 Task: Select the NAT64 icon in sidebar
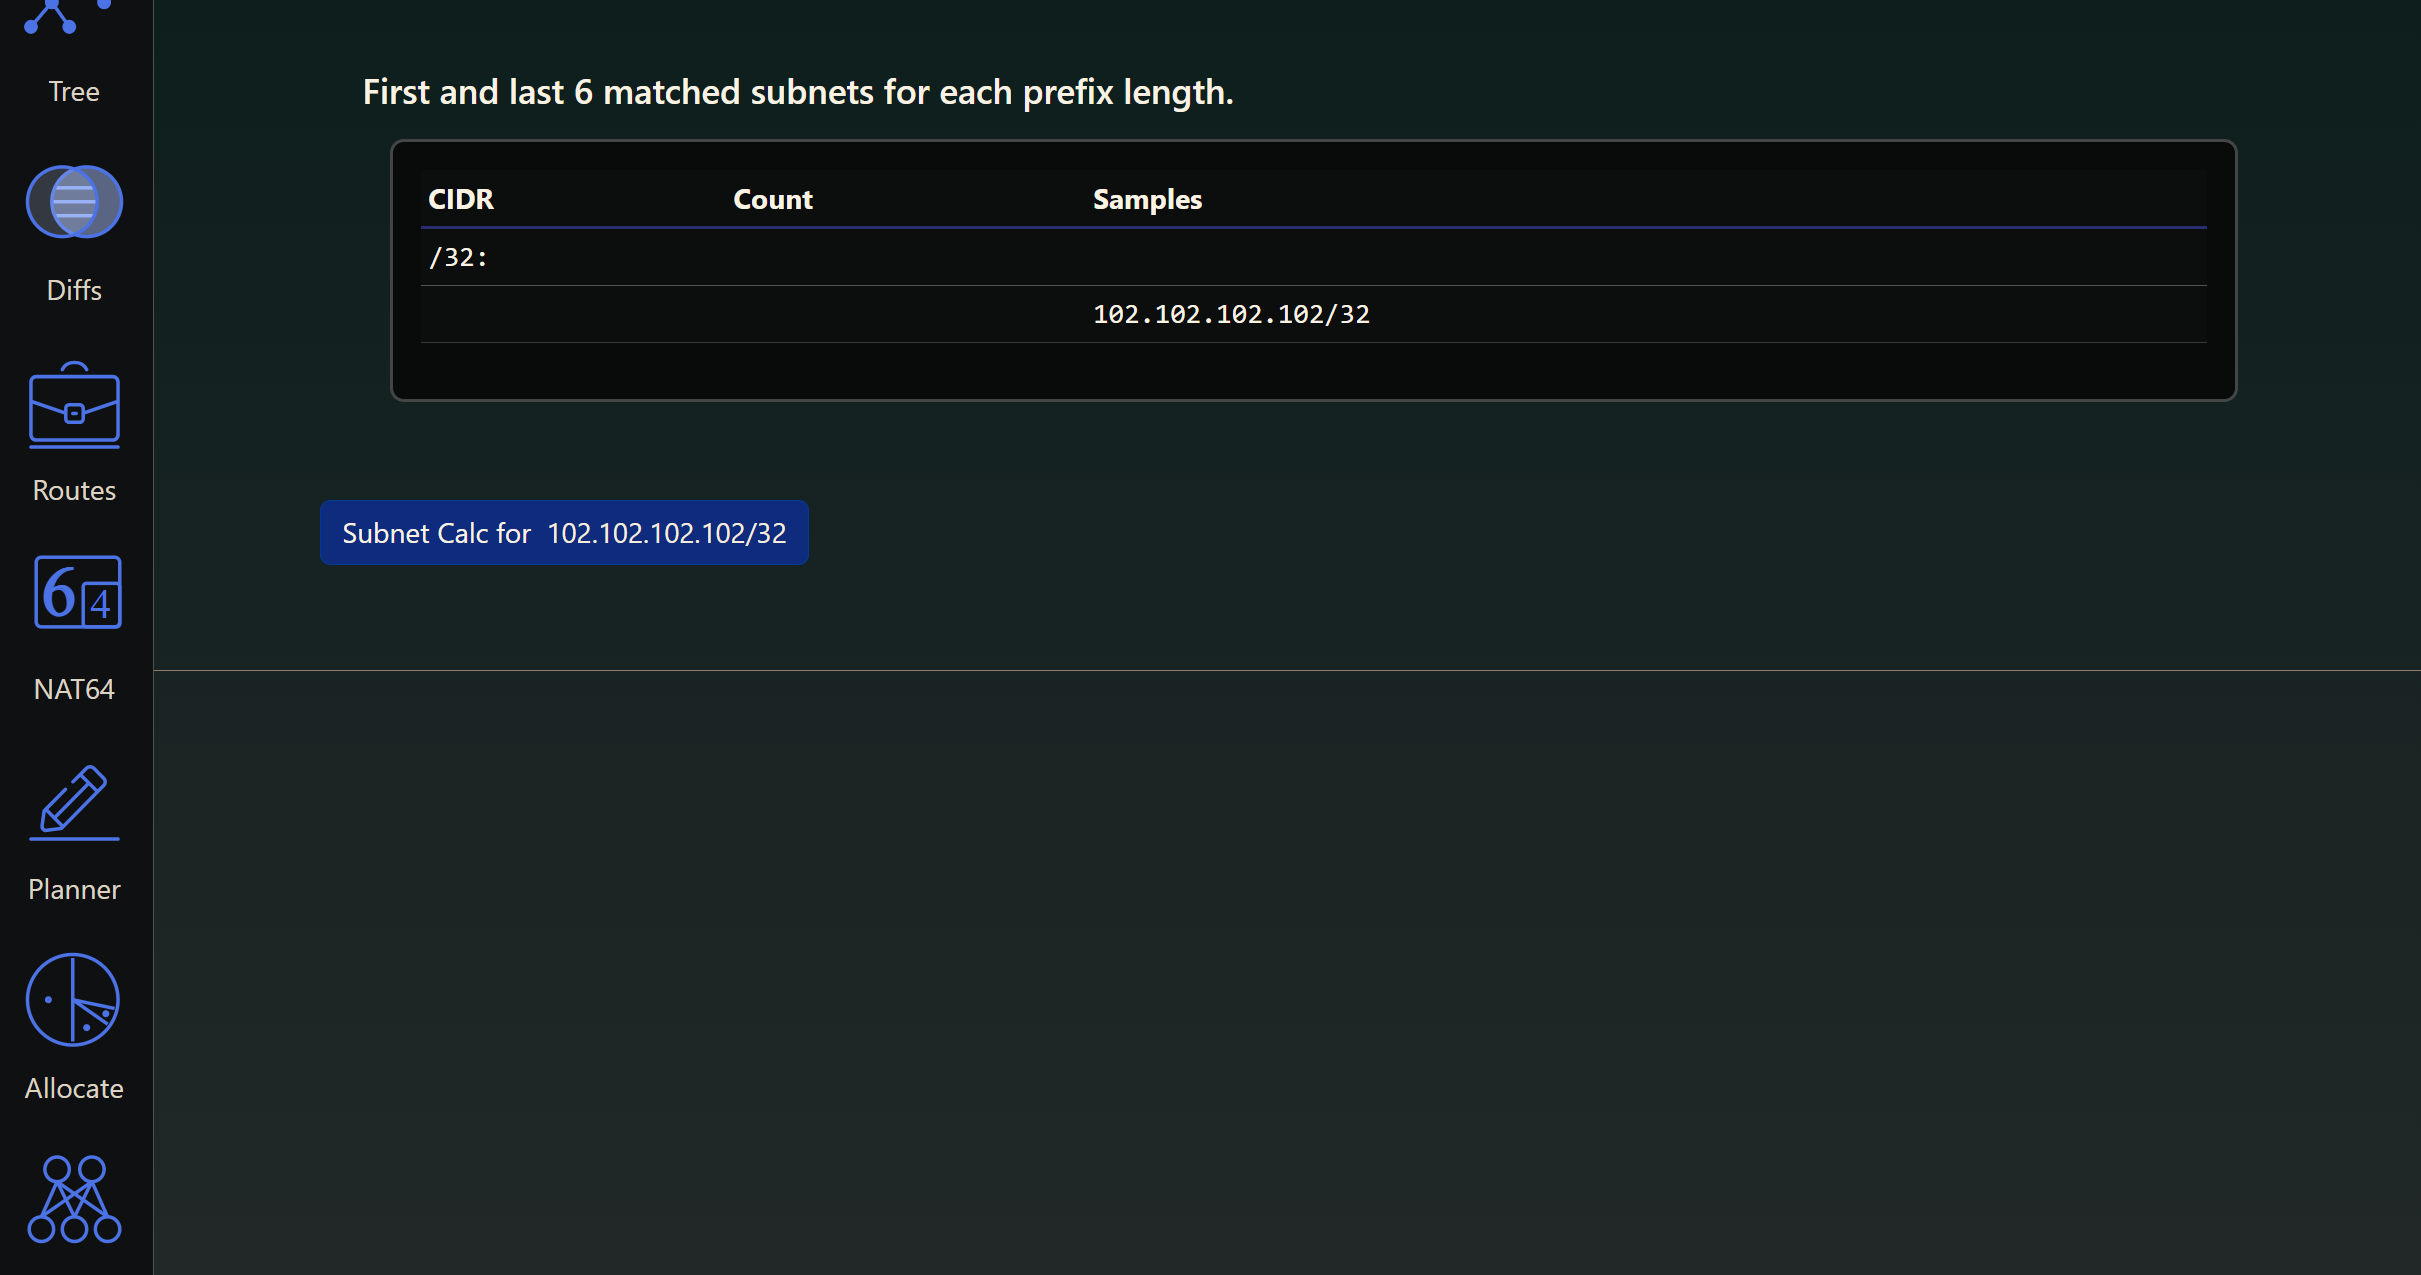tap(77, 593)
